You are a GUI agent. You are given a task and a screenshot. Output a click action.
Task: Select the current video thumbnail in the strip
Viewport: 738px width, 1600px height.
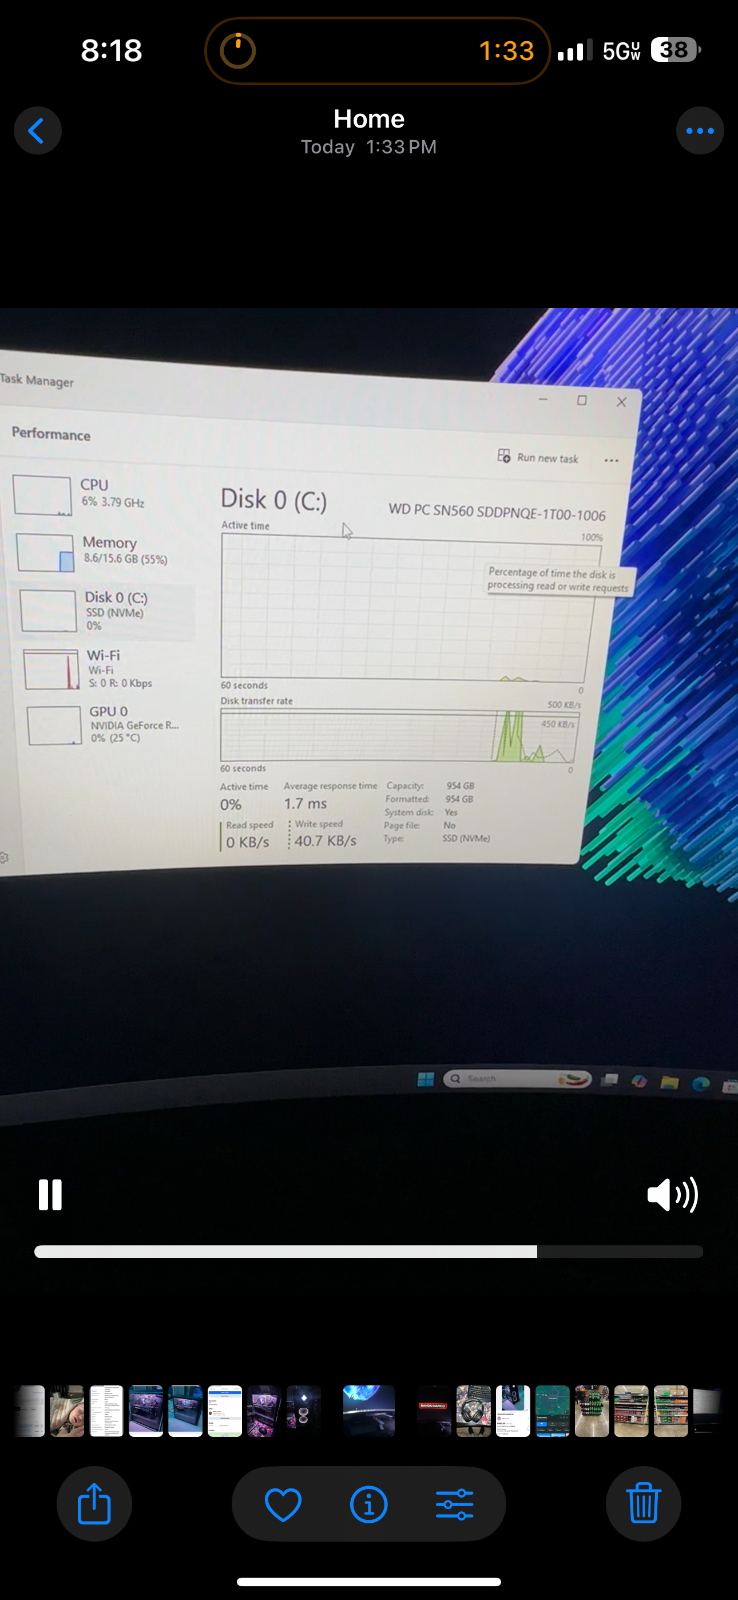(369, 1411)
